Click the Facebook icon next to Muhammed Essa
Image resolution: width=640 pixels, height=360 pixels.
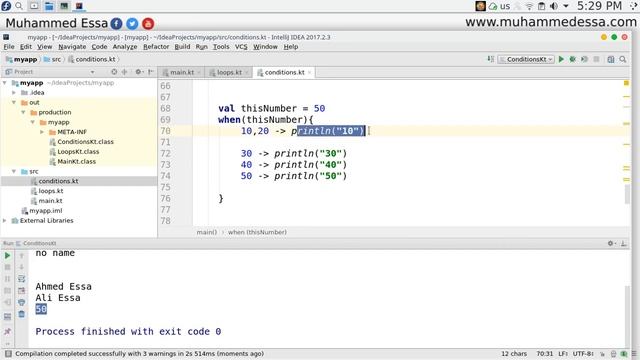tap(116, 24)
